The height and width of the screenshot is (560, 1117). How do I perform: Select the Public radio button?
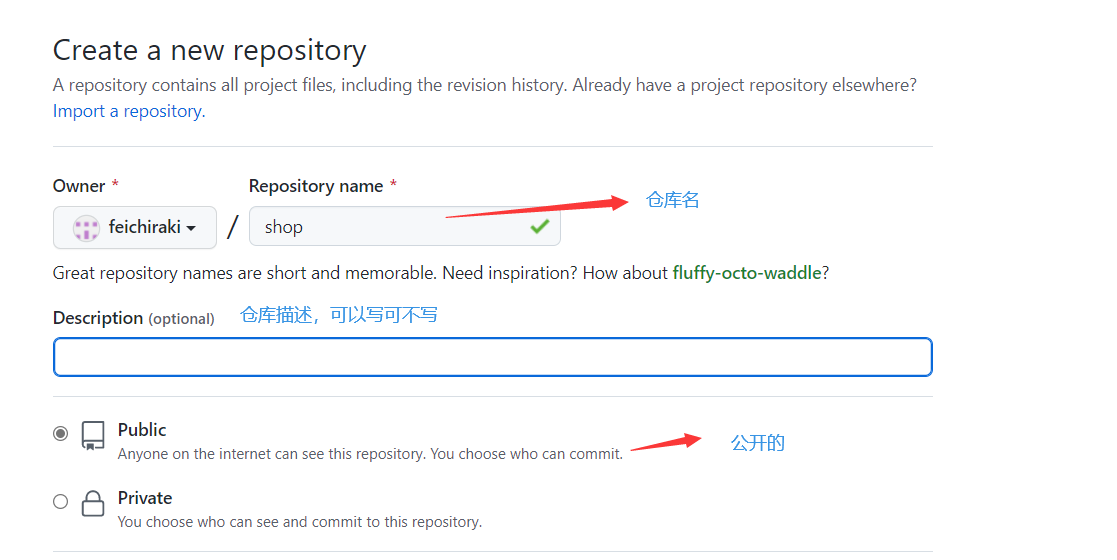click(x=61, y=434)
